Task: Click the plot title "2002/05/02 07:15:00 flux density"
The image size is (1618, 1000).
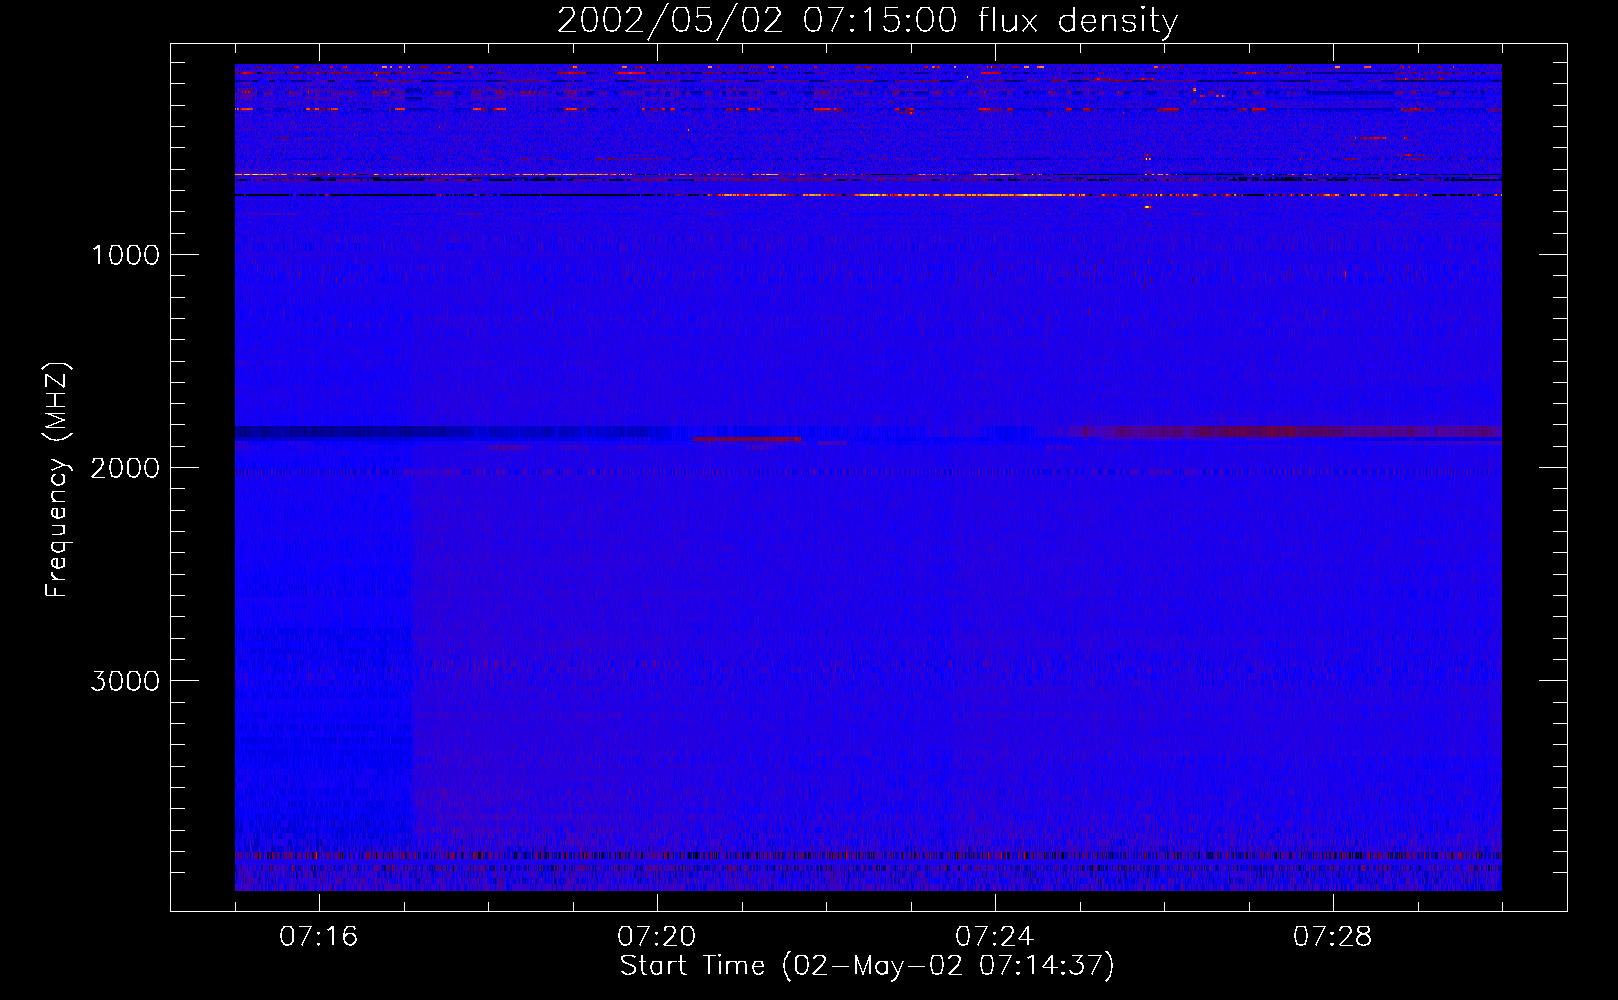Action: pos(867,20)
